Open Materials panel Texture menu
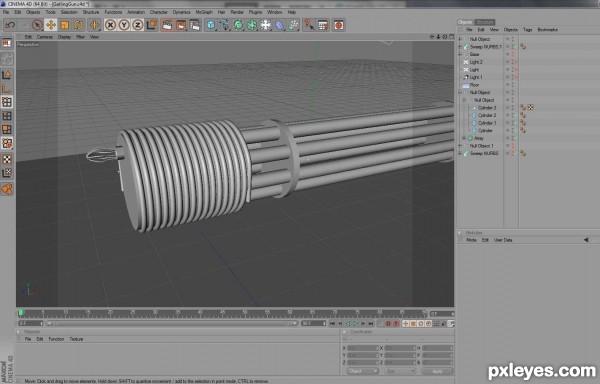The width and height of the screenshot is (600, 384). (x=76, y=339)
